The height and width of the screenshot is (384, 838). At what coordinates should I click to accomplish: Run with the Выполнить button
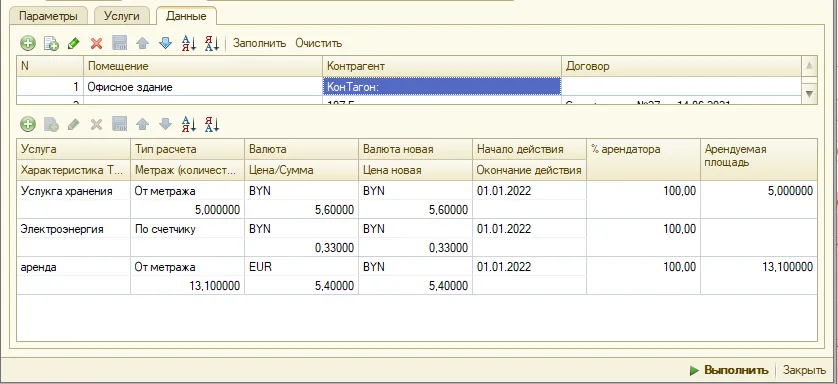(x=729, y=370)
